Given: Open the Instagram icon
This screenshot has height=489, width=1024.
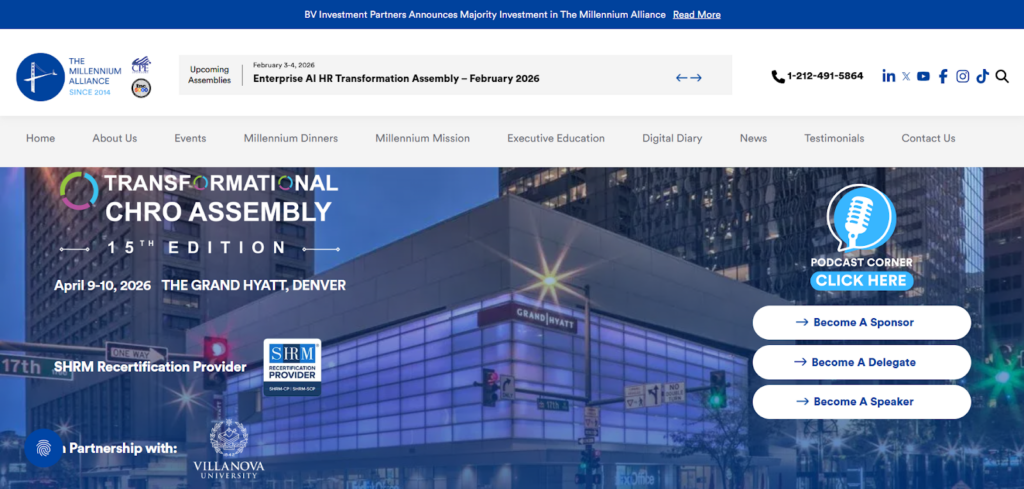Looking at the screenshot, I should point(963,76).
